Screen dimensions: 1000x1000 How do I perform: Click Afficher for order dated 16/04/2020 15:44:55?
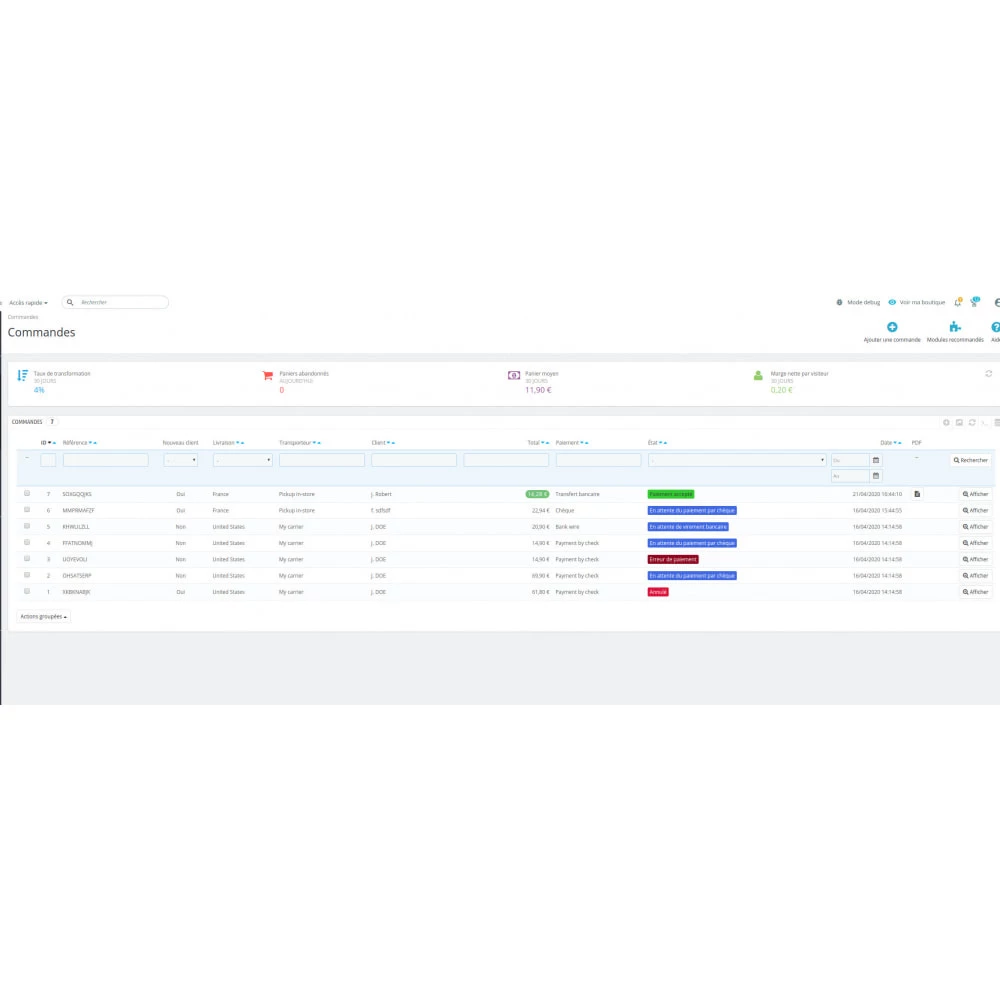coord(975,510)
